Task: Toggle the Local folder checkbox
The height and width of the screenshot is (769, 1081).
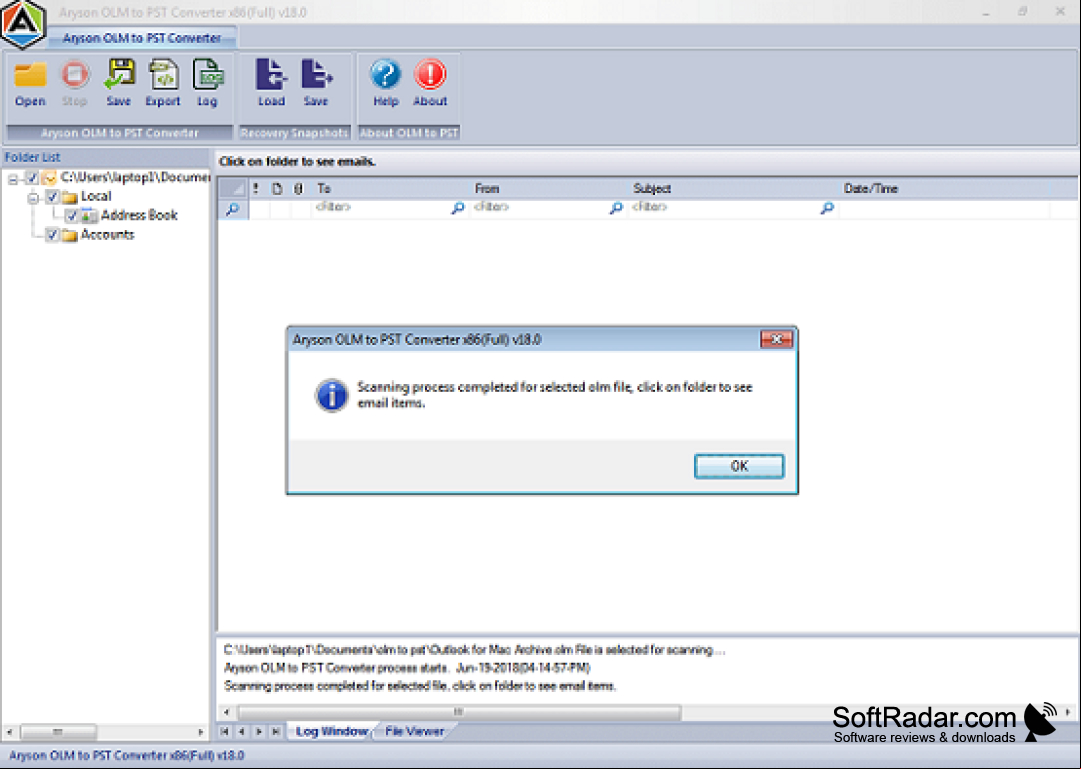Action: coord(52,197)
